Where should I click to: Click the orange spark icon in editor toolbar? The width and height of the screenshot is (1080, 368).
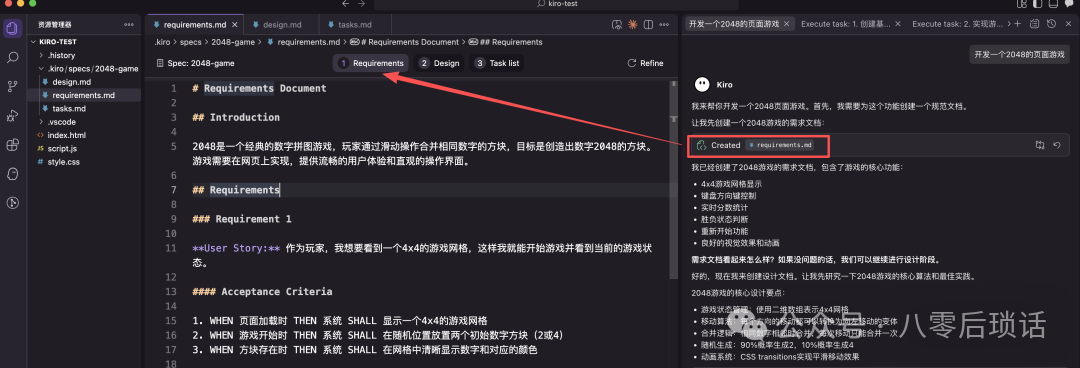point(632,25)
